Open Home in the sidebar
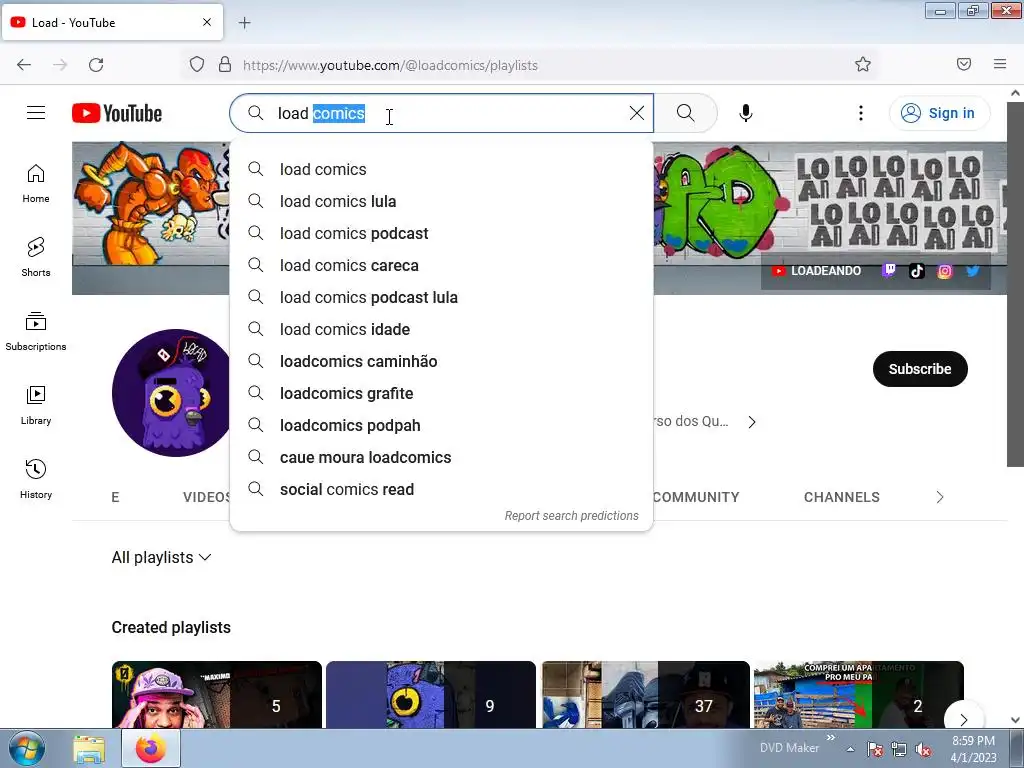This screenshot has height=768, width=1024. (x=36, y=184)
